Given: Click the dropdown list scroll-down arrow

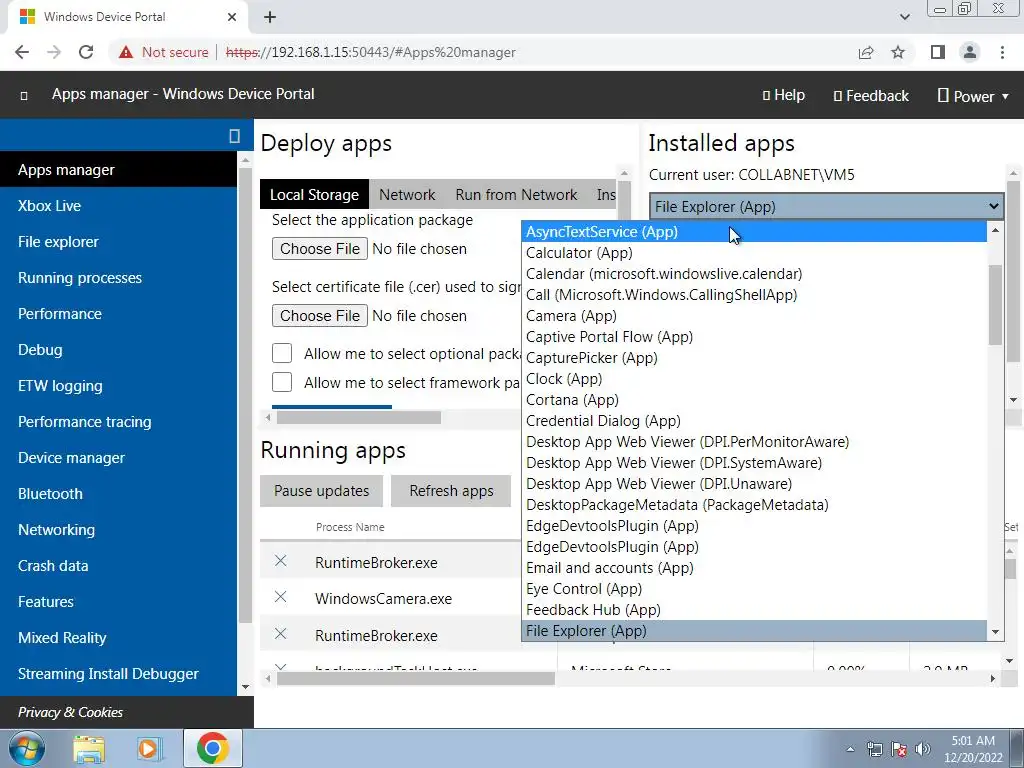Looking at the screenshot, I should coord(995,632).
